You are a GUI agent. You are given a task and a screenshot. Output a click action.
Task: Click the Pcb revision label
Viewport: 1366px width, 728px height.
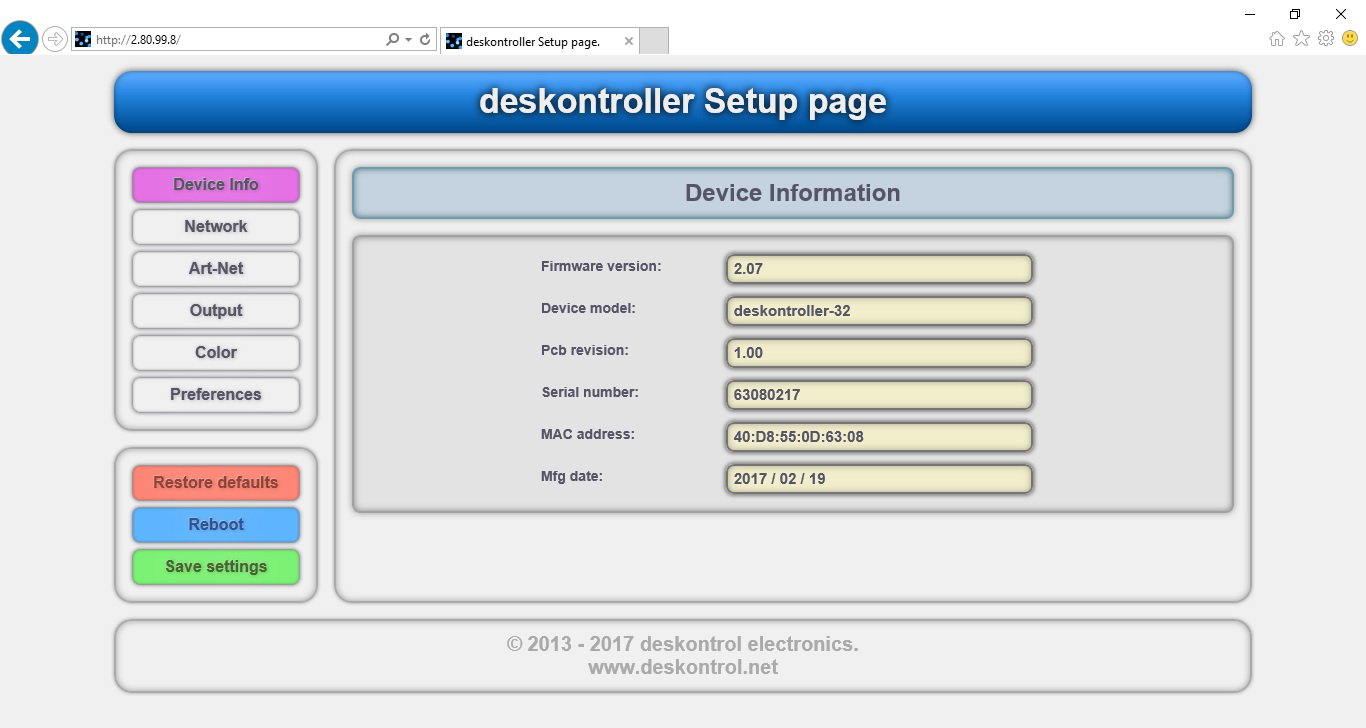585,351
